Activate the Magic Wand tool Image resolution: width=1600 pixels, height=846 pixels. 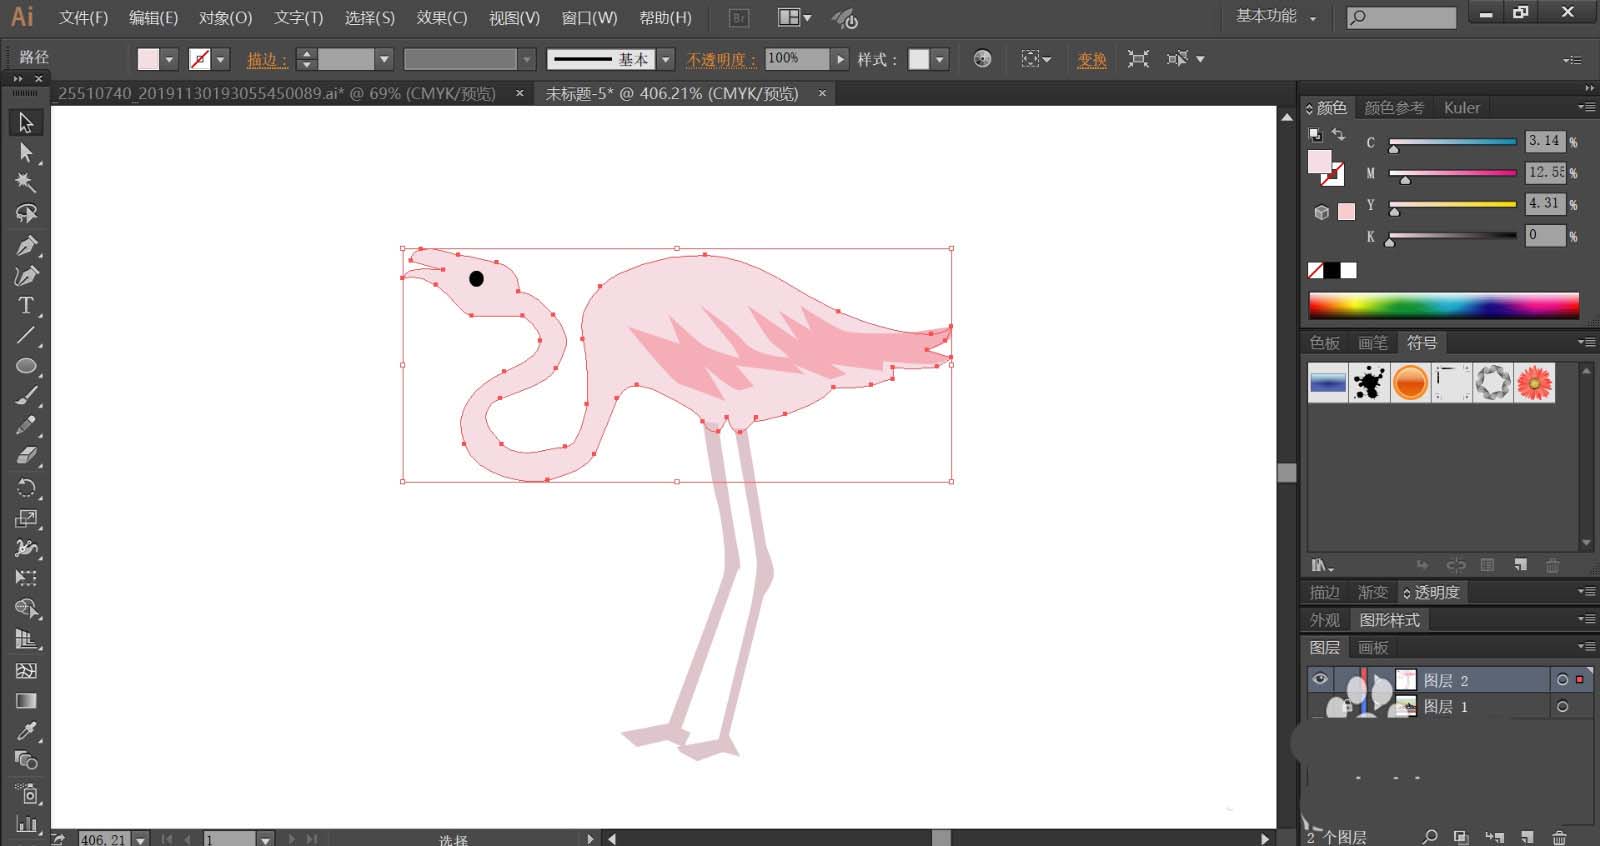(x=26, y=183)
